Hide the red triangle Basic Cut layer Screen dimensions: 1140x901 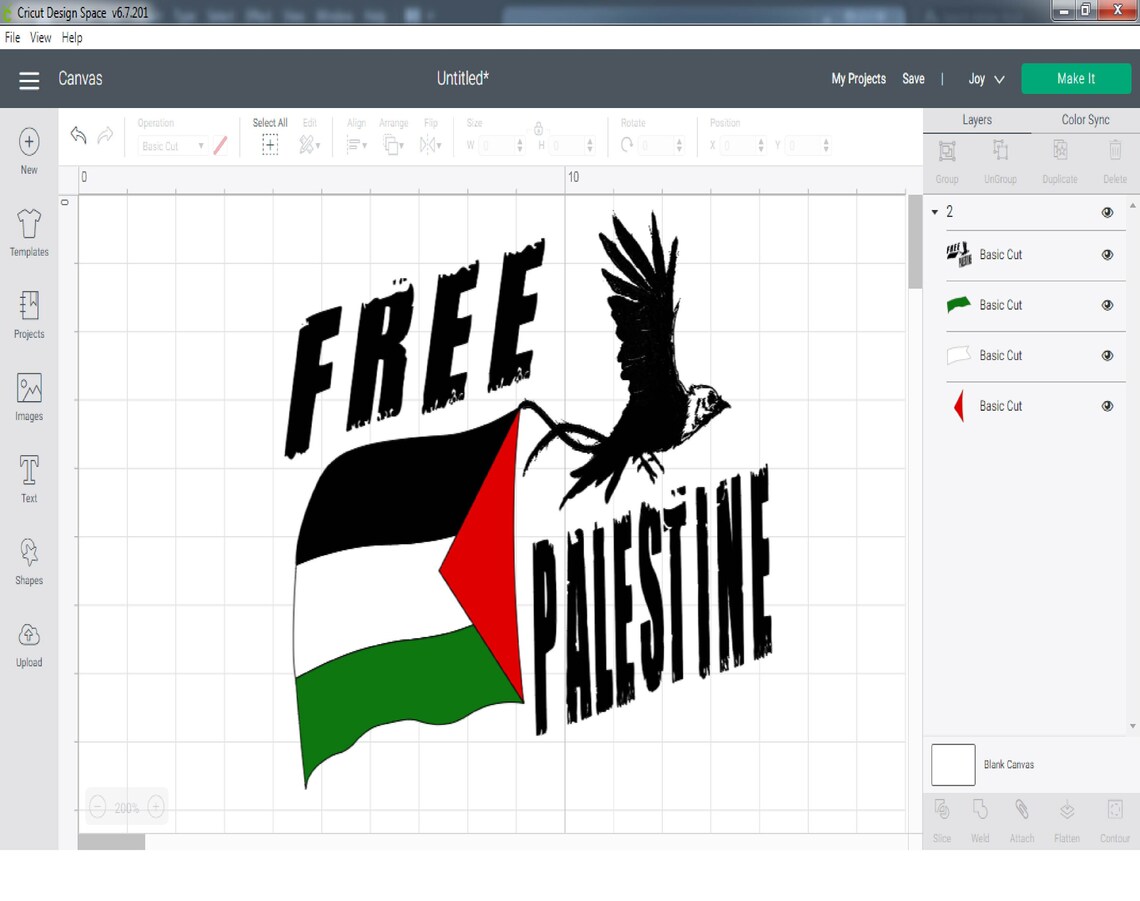pos(1107,406)
